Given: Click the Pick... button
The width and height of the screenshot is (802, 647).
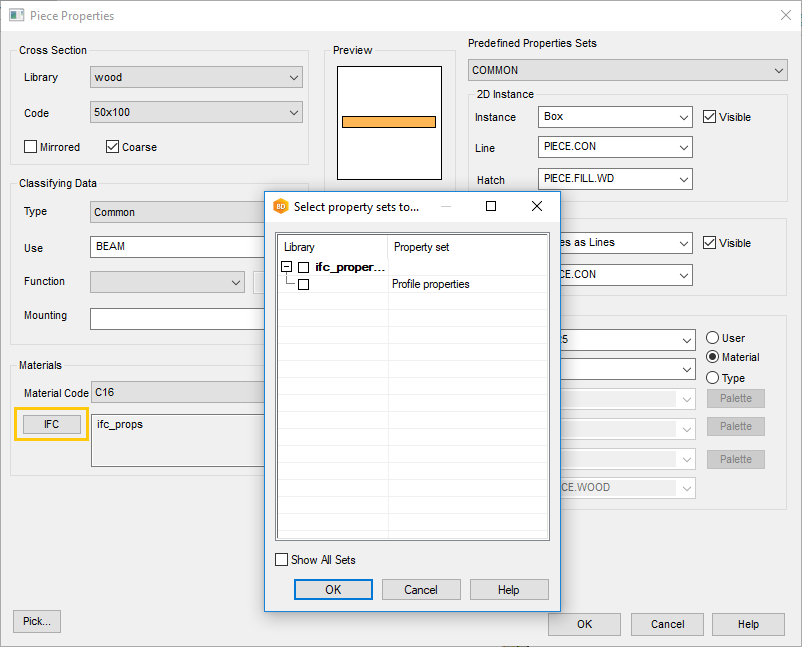Looking at the screenshot, I should pos(37,621).
